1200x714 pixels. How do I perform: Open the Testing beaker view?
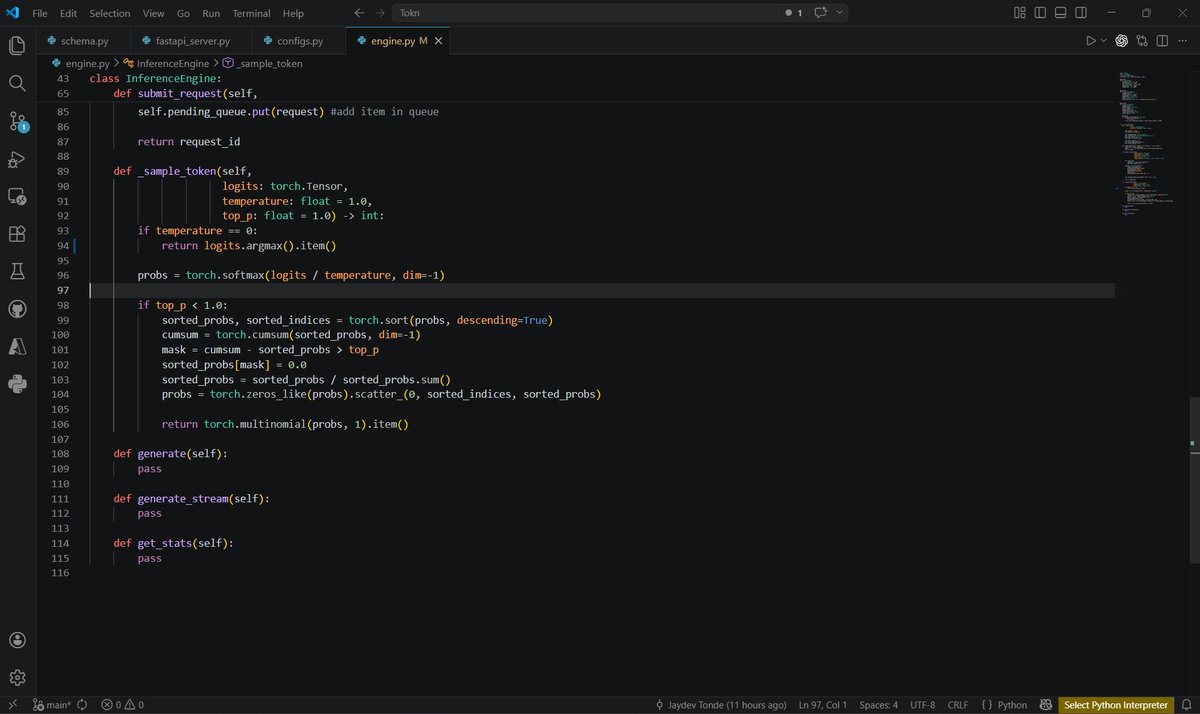point(17,271)
